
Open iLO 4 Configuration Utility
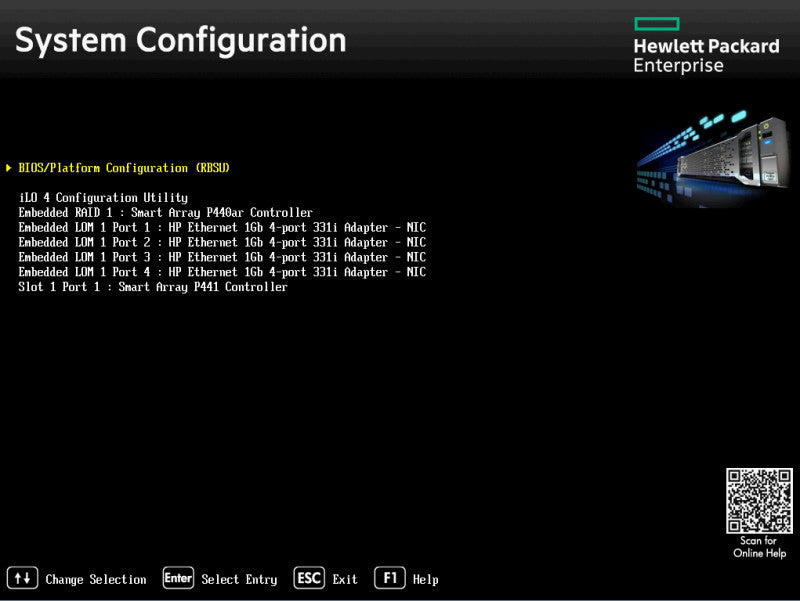(104, 197)
